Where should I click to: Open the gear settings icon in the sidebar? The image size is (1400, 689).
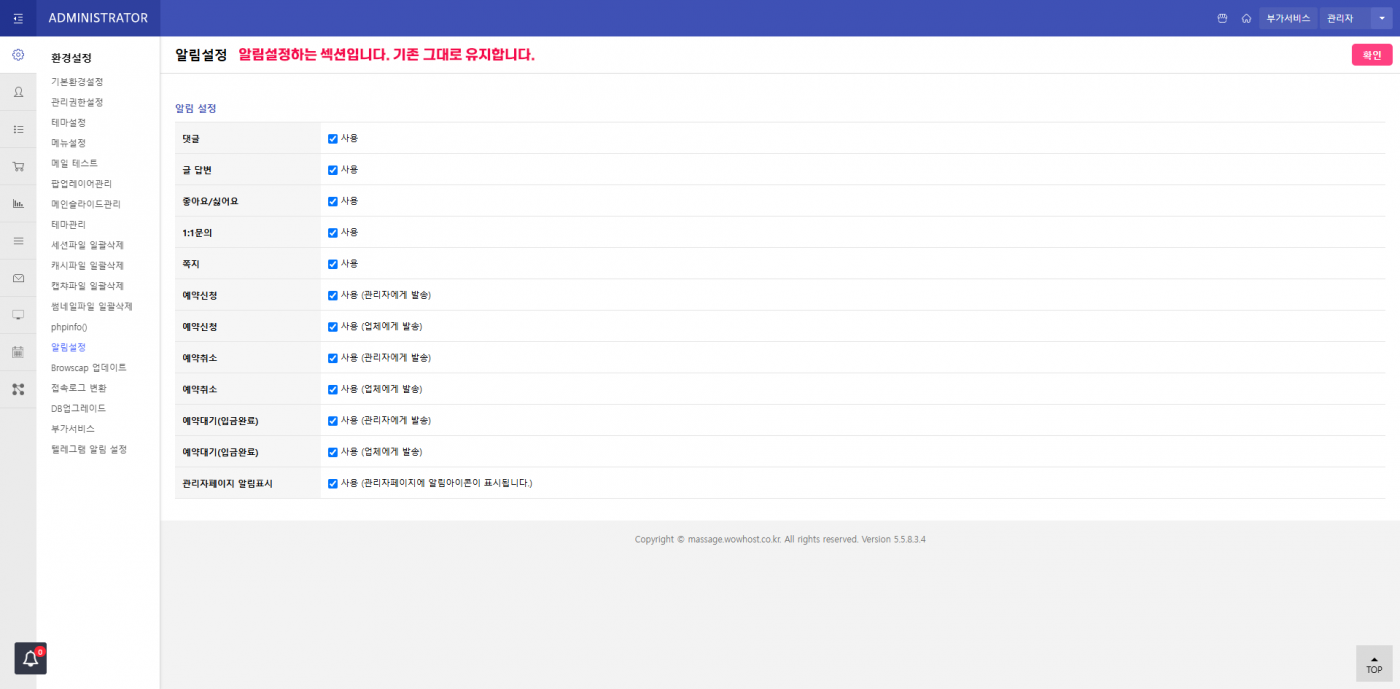(18, 55)
